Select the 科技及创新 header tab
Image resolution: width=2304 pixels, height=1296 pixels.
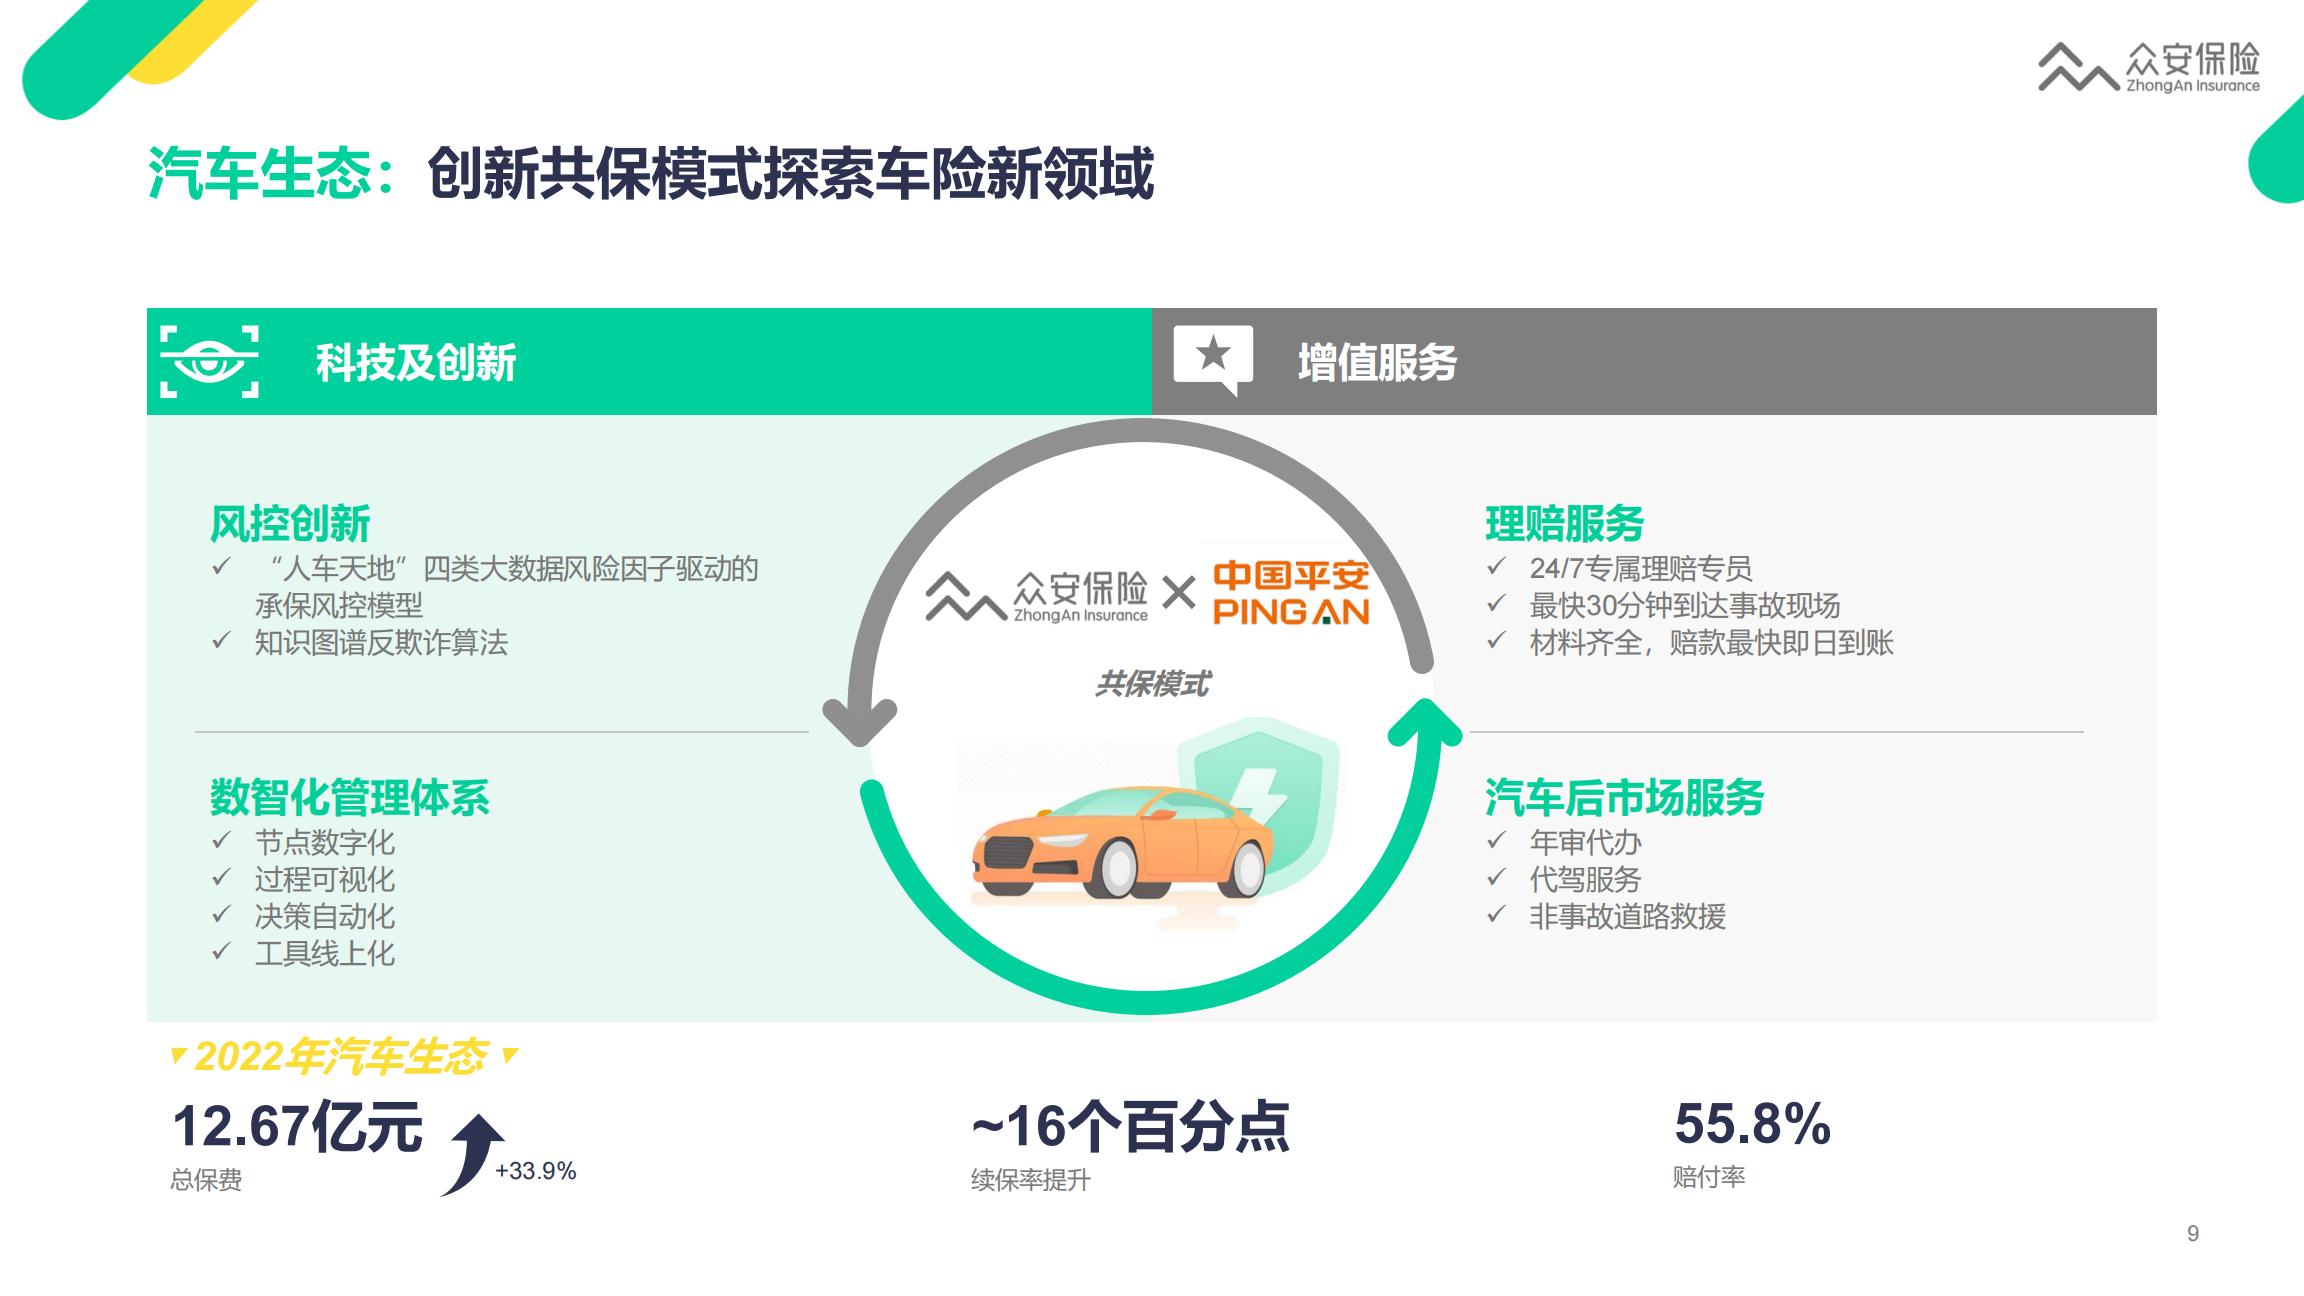click(649, 361)
